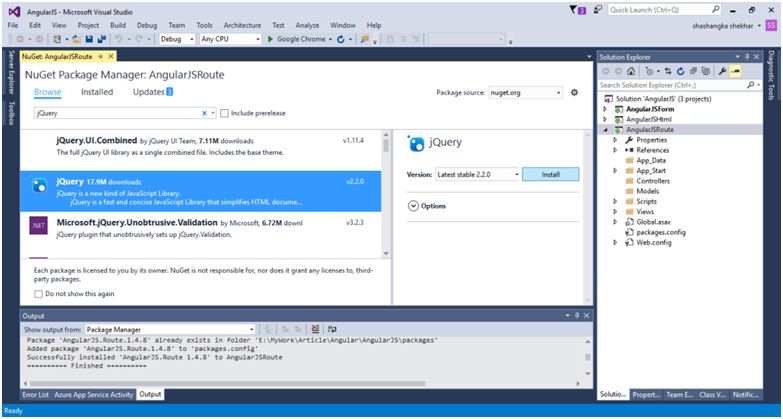The image size is (783, 419).
Task: Click Solution Explorer search magnifier icon
Action: (x=750, y=85)
